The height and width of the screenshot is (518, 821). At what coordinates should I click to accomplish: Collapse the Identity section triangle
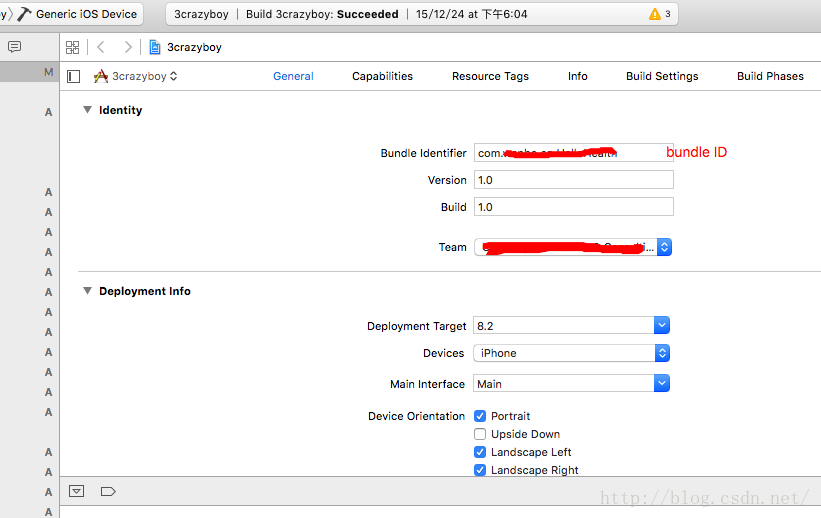click(x=87, y=109)
